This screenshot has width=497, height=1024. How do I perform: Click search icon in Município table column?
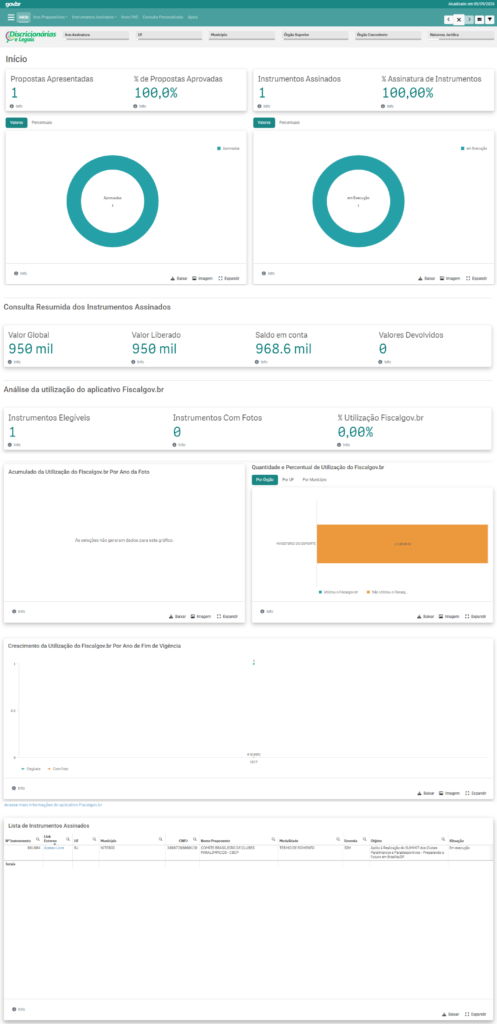[161, 839]
